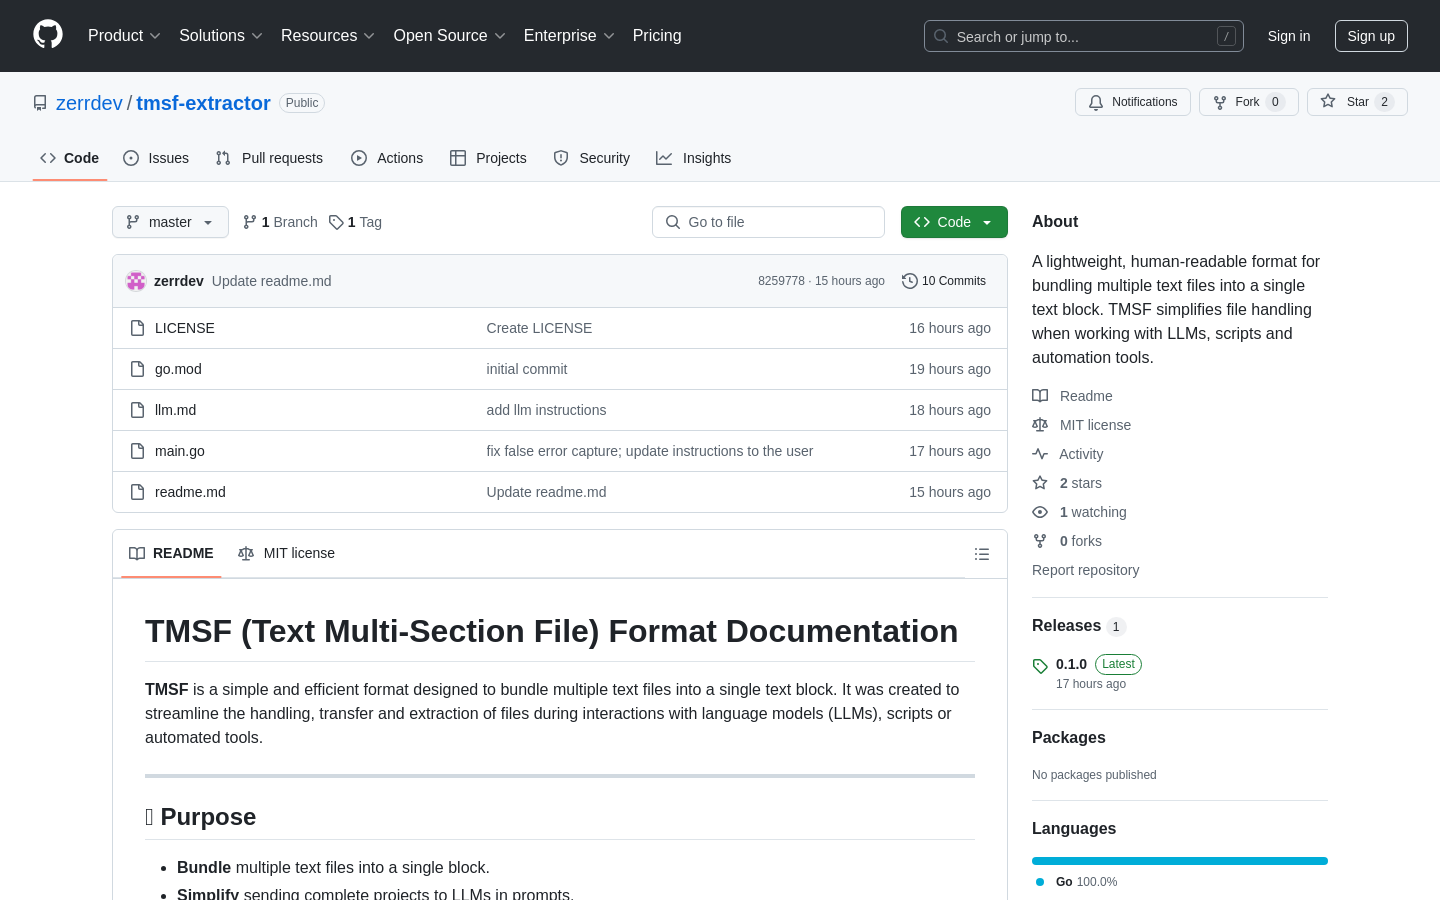Open the Pricing page
1440x900 pixels.
(657, 36)
